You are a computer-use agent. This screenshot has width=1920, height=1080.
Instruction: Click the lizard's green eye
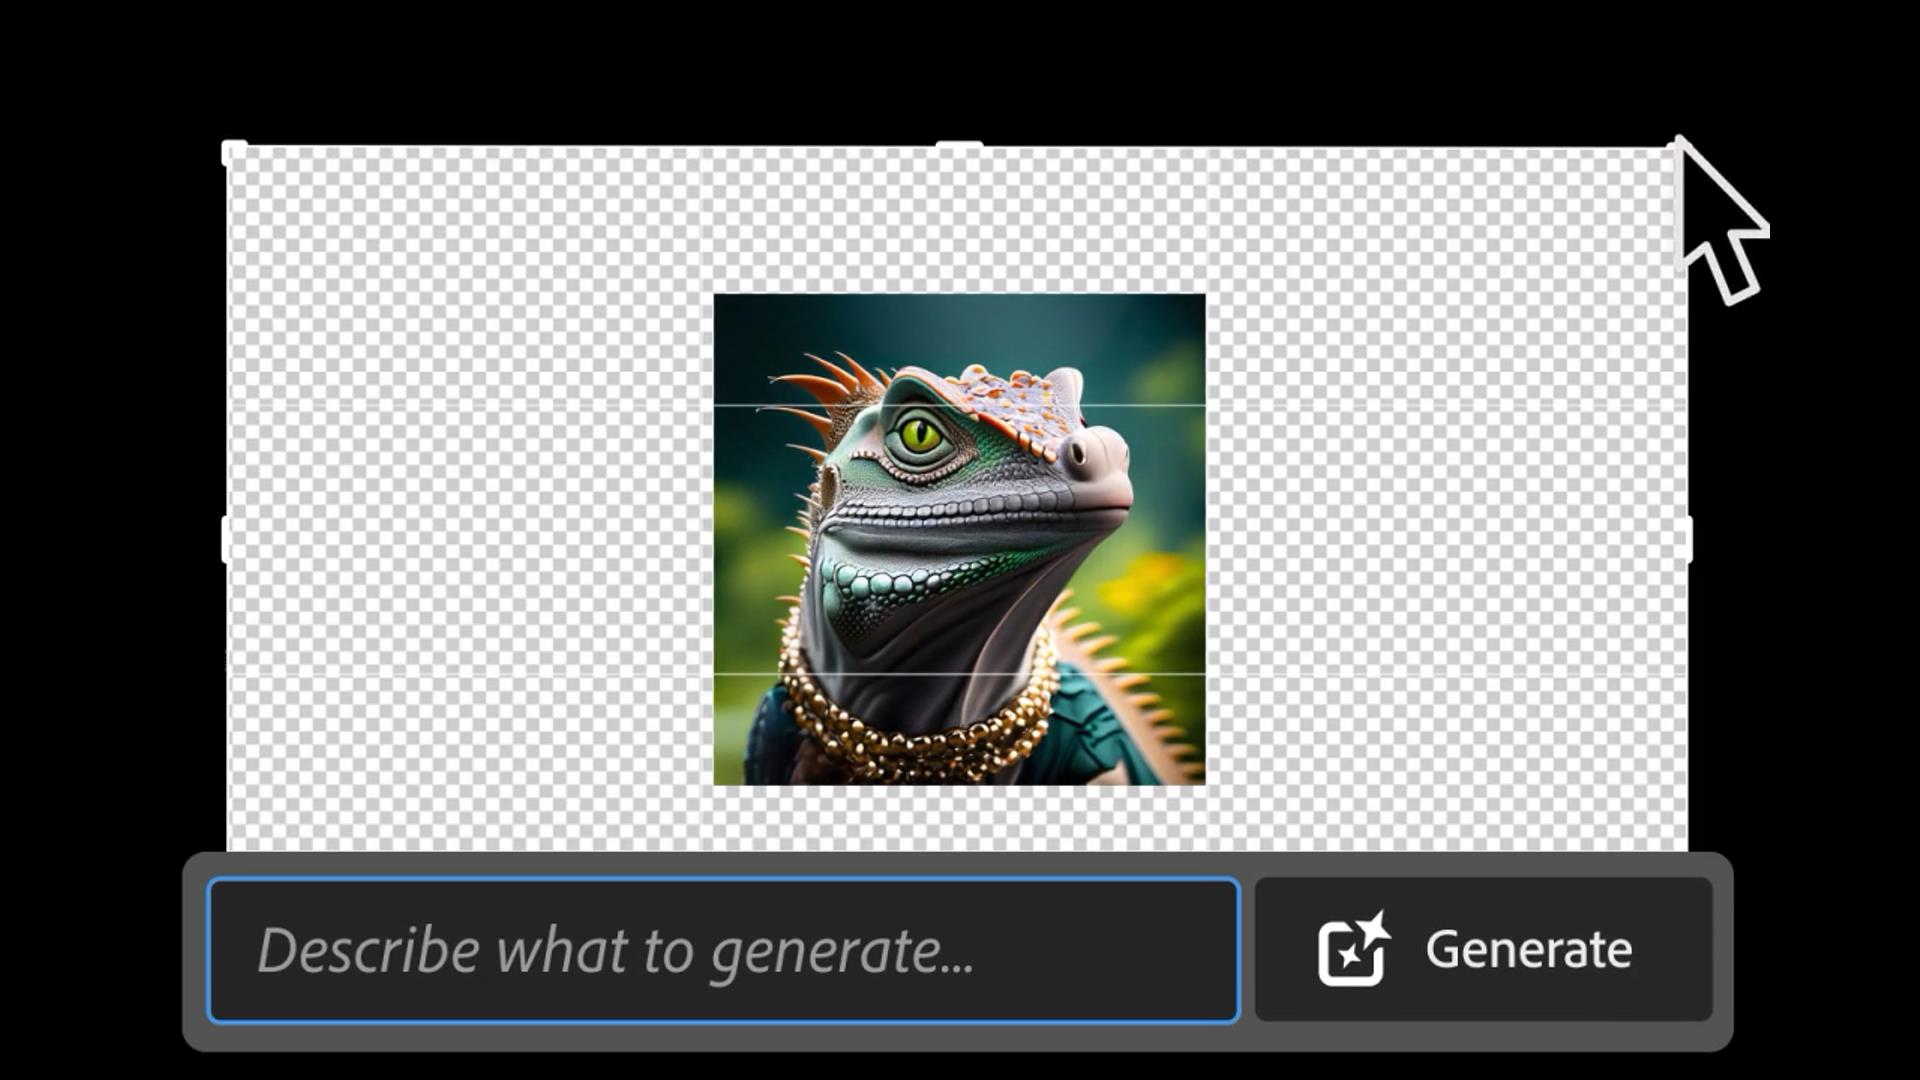[x=920, y=435]
